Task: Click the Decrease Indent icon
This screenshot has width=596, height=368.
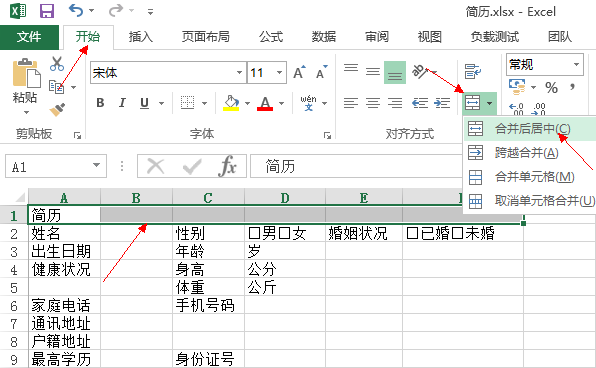Action: (420, 103)
